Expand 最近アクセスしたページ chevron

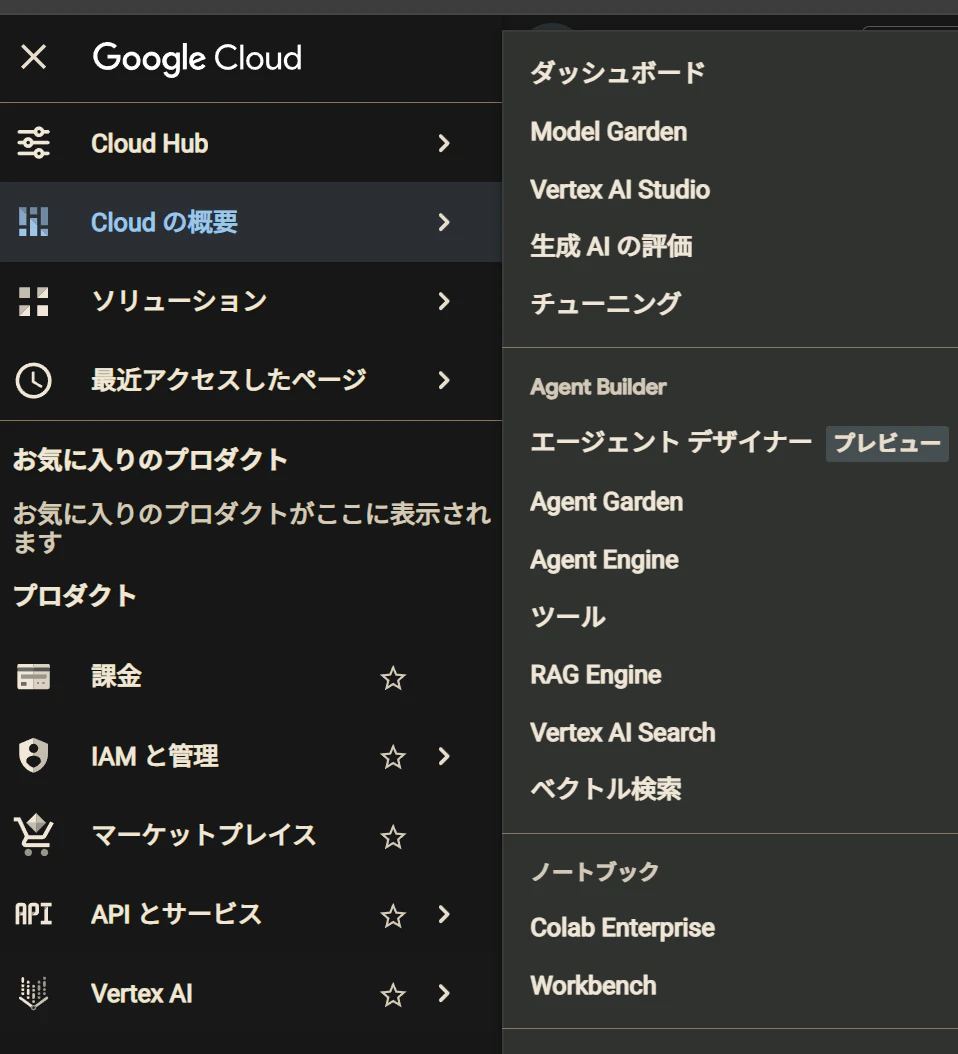tap(444, 380)
